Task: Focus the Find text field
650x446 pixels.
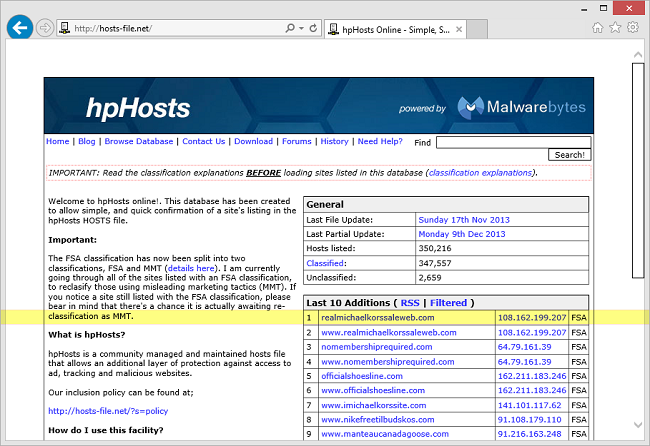Action: point(514,142)
